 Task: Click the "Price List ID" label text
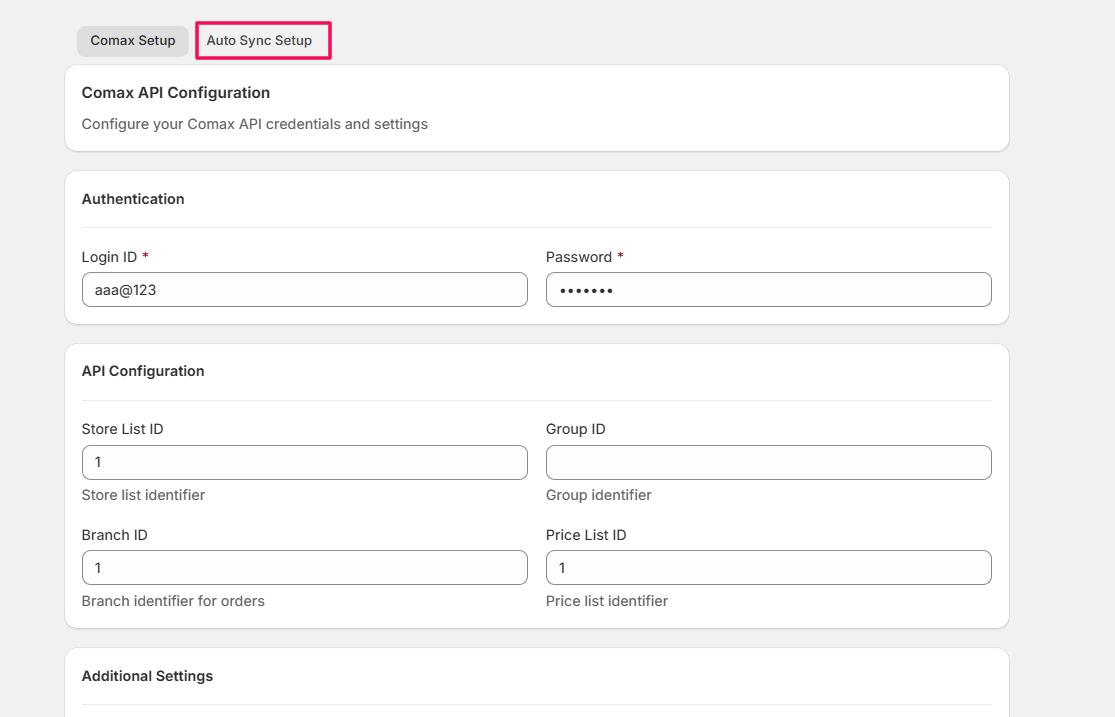[586, 535]
